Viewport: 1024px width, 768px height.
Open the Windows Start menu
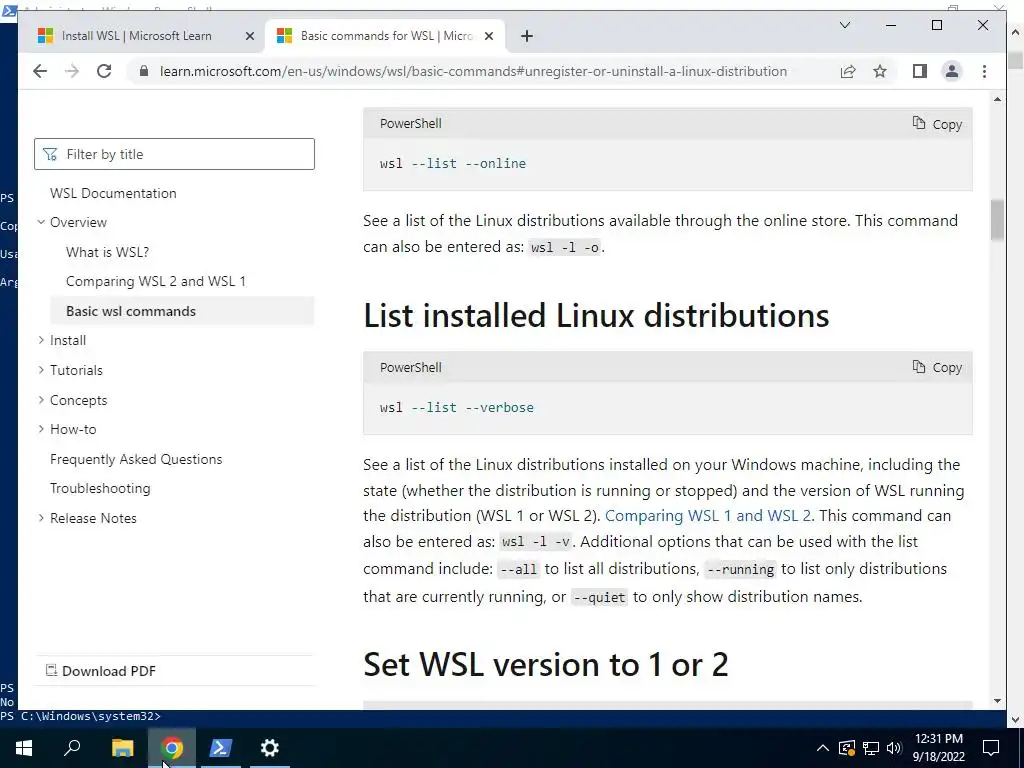pos(24,748)
